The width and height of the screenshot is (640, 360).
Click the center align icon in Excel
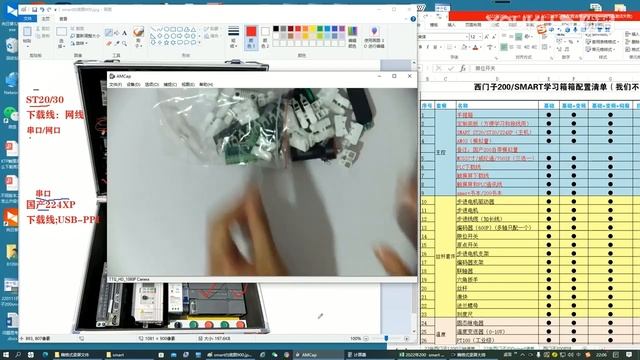coord(511,47)
